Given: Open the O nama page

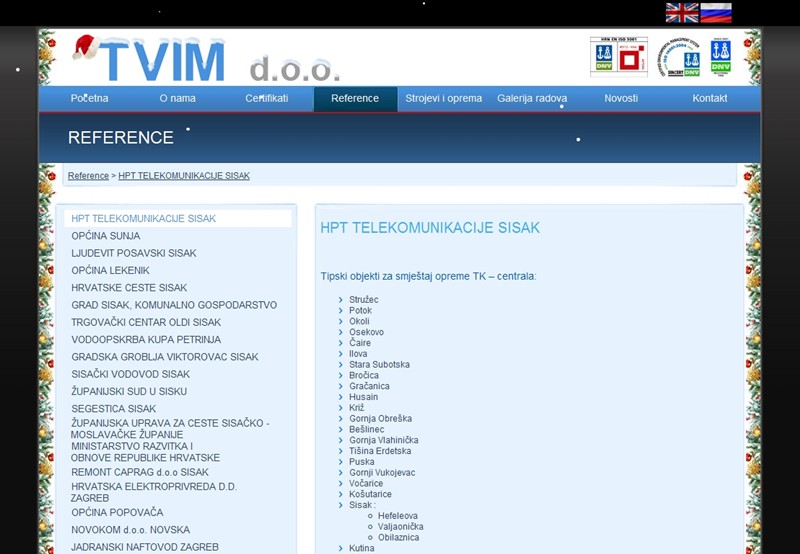Looking at the screenshot, I should coord(178,98).
